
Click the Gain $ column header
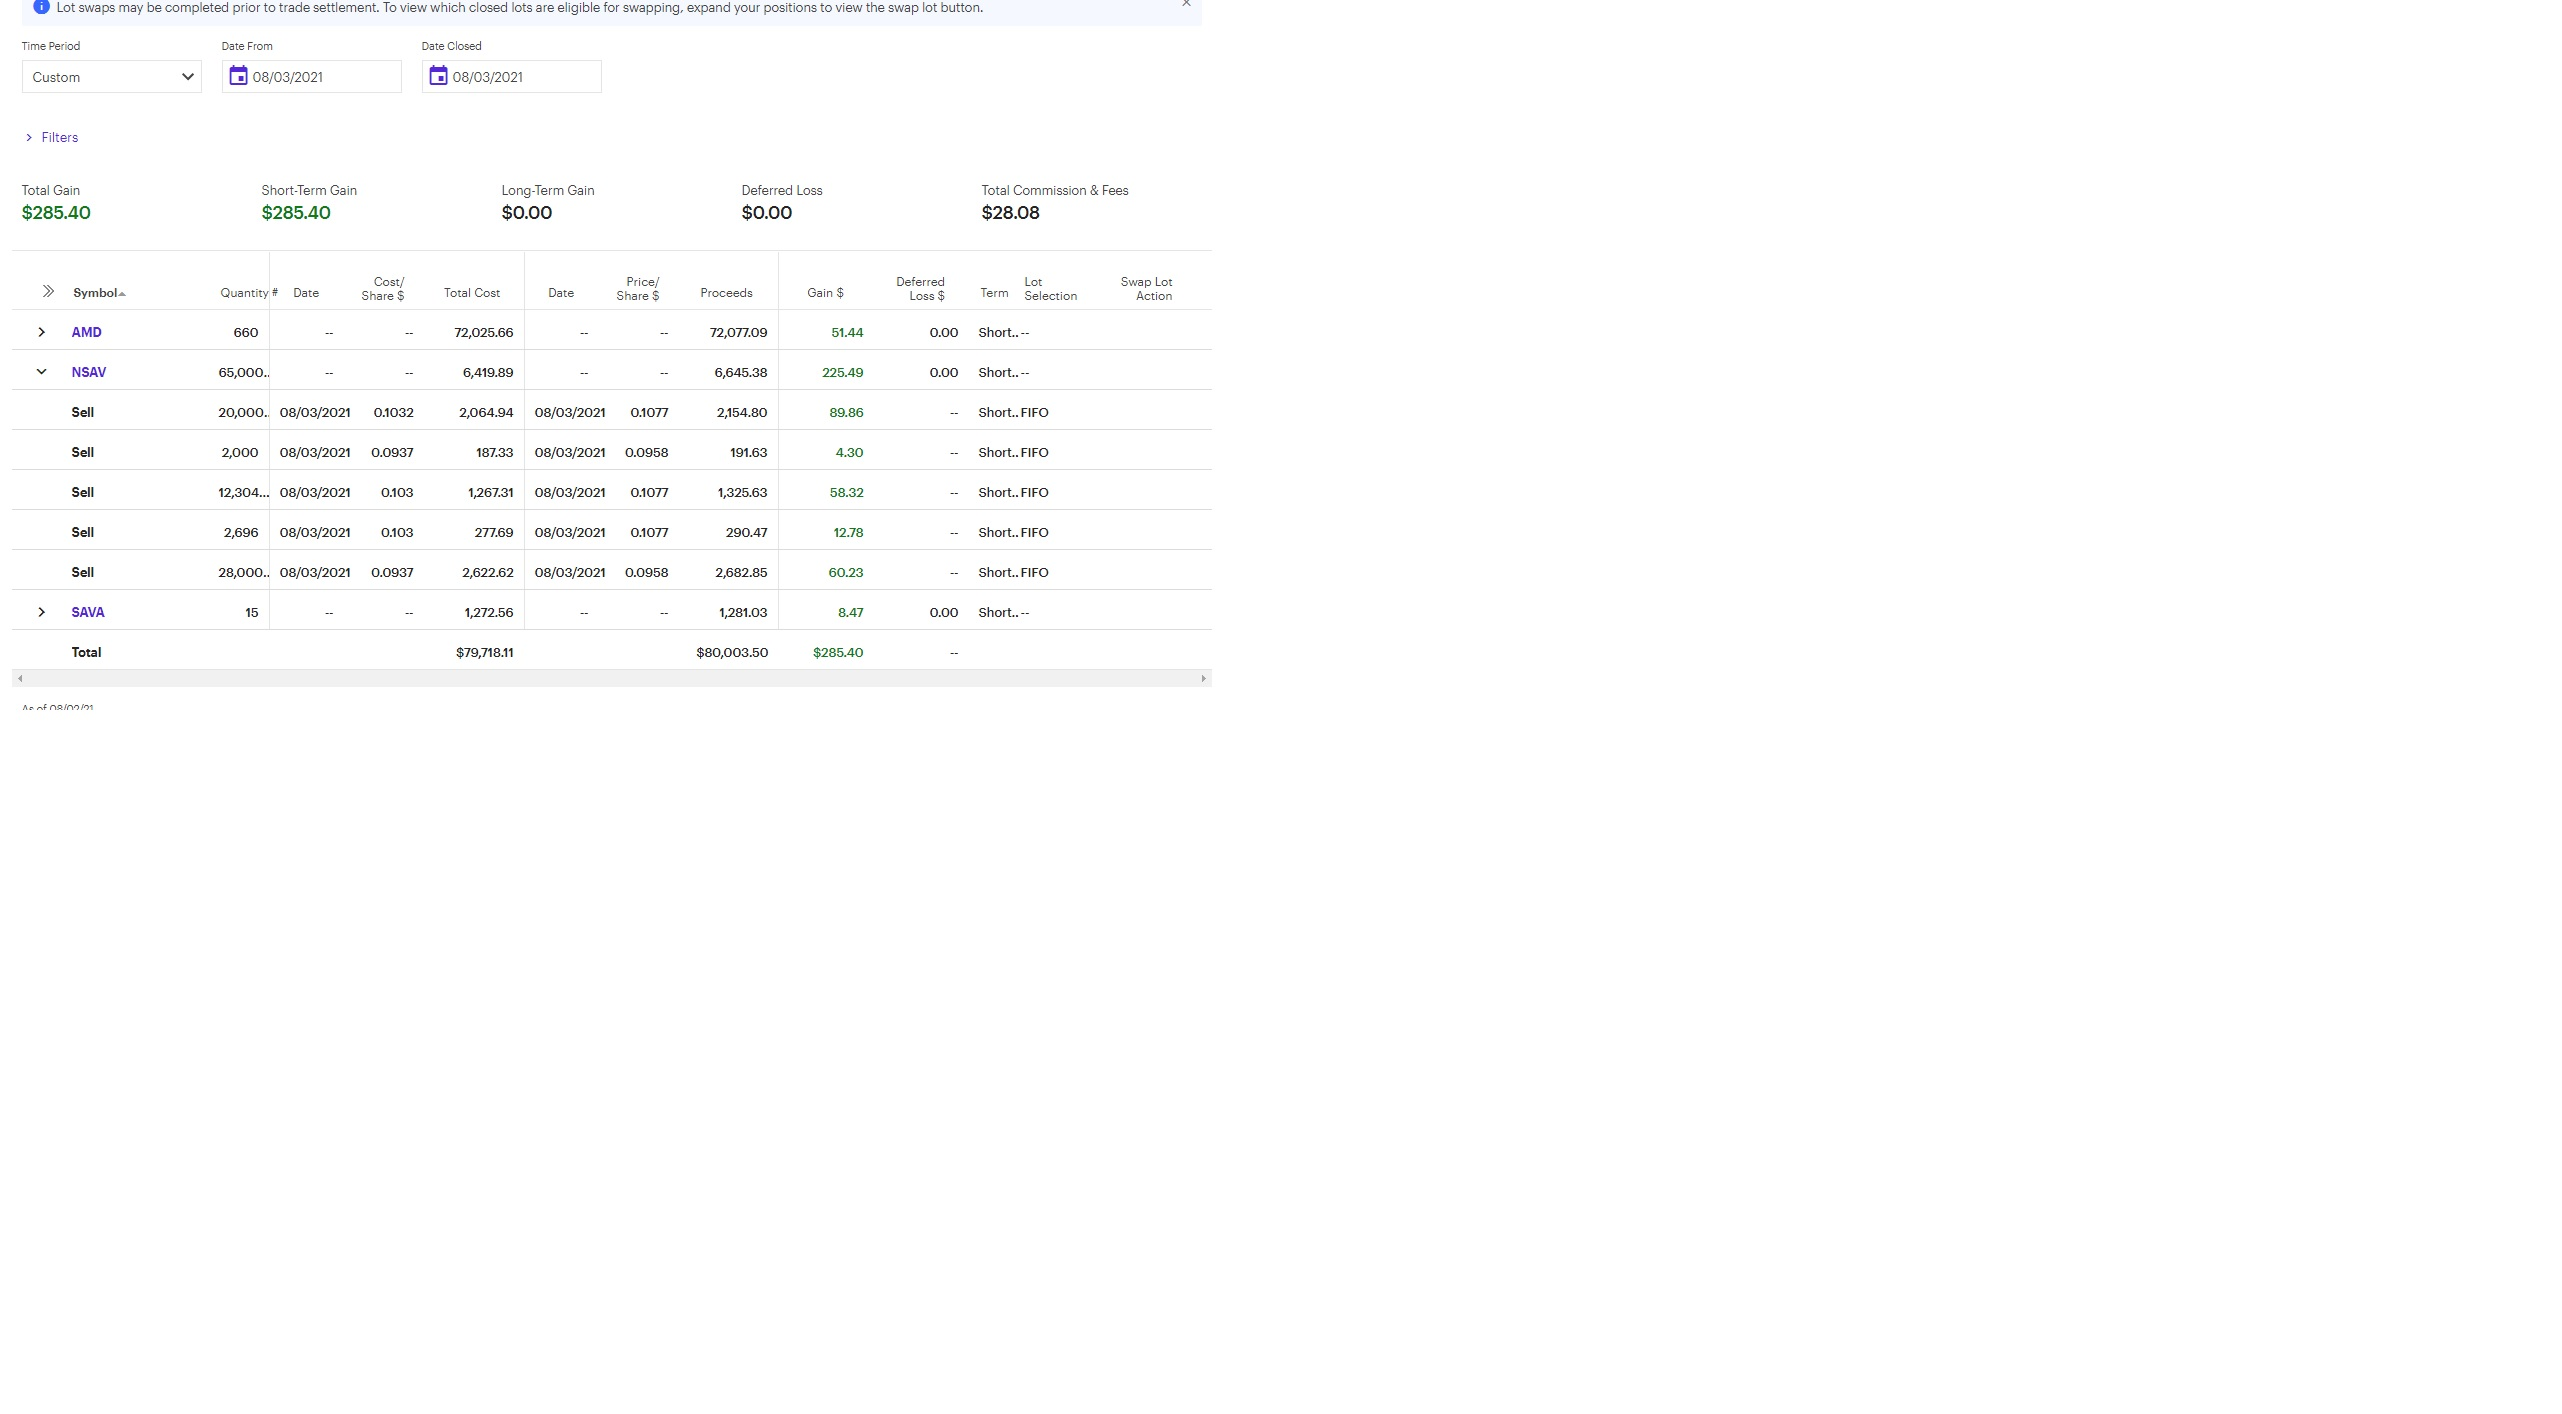pos(825,293)
